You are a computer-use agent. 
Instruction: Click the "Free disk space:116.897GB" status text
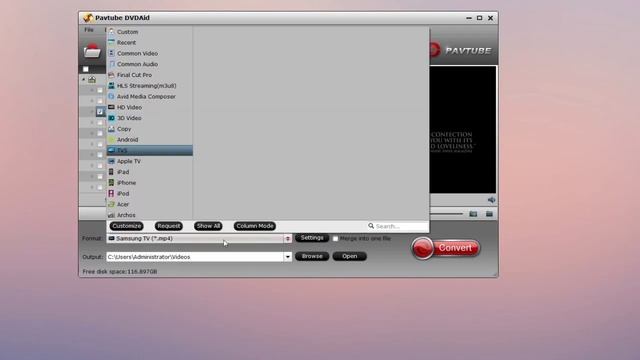pos(120,271)
